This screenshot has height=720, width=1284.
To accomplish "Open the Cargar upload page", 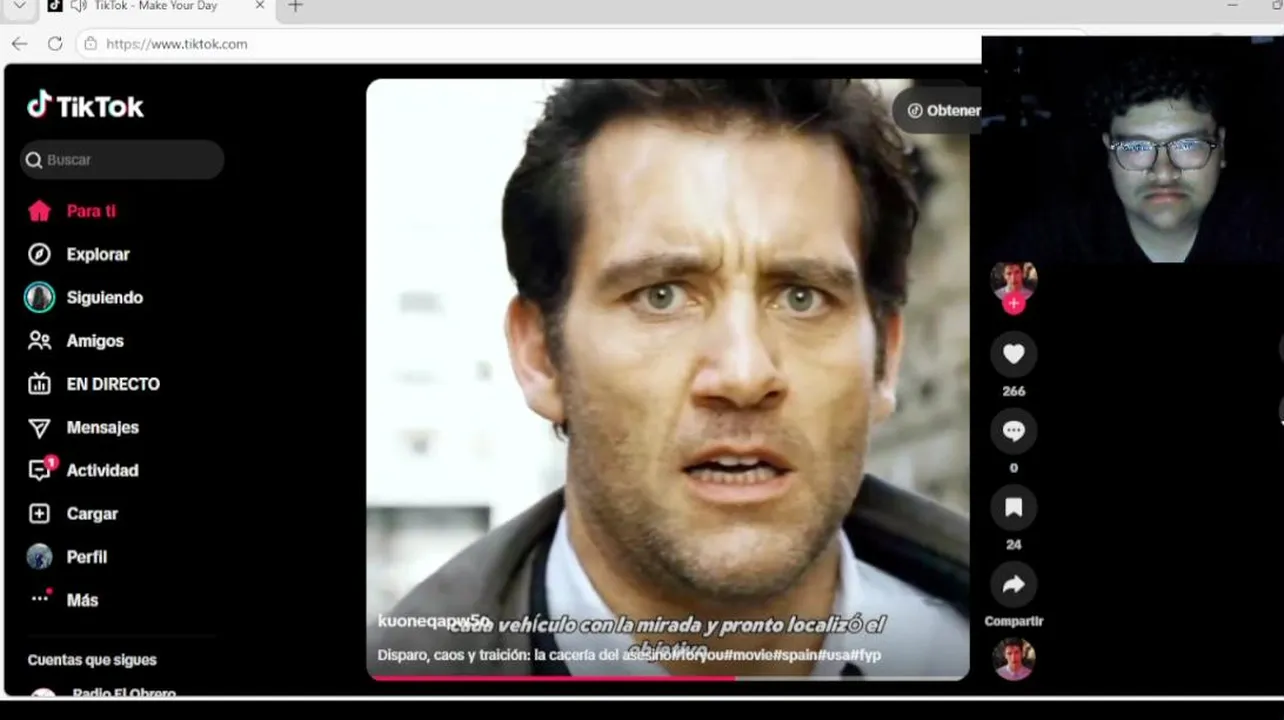I will coord(90,513).
